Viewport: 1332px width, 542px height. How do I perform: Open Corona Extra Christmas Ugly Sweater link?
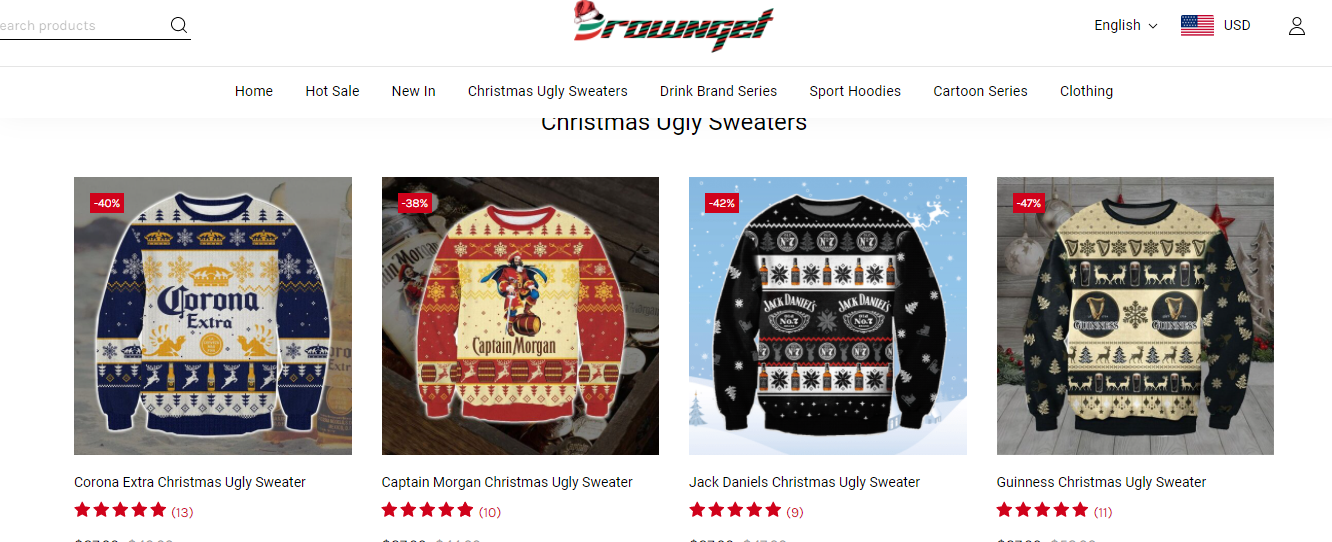coord(190,482)
